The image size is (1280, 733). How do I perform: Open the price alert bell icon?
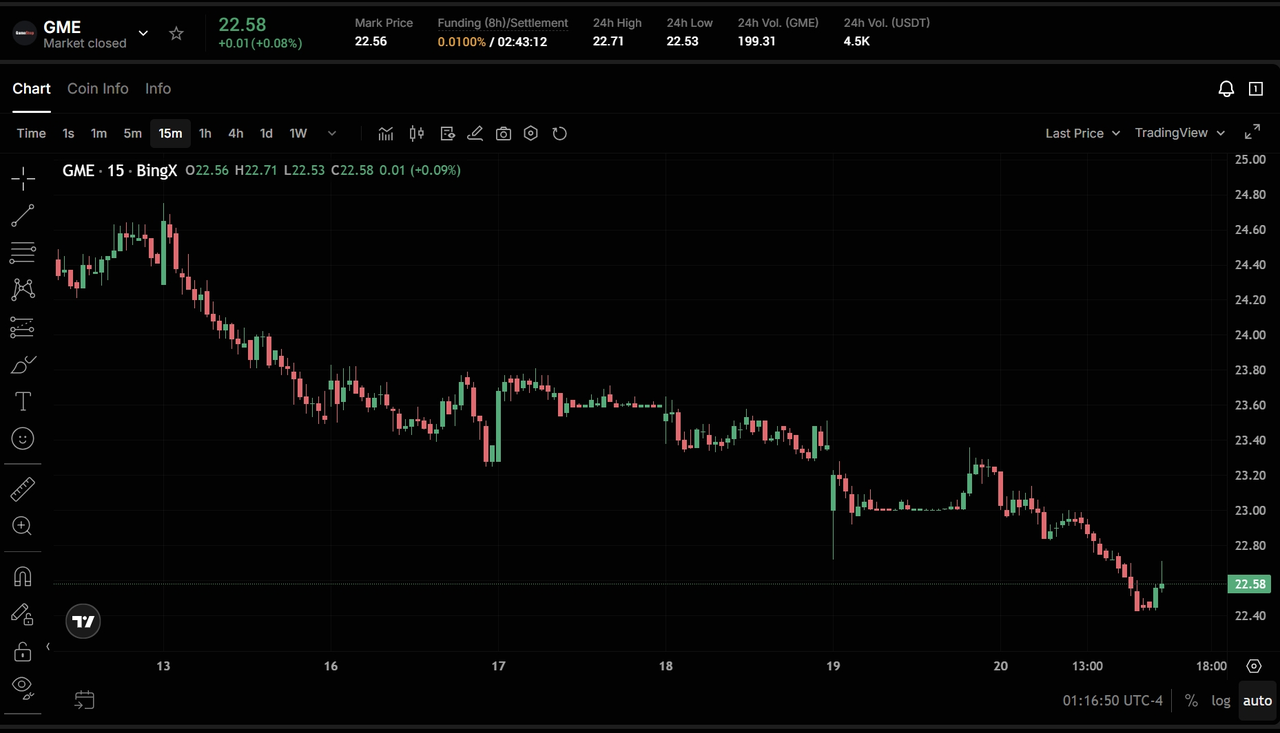(1226, 89)
